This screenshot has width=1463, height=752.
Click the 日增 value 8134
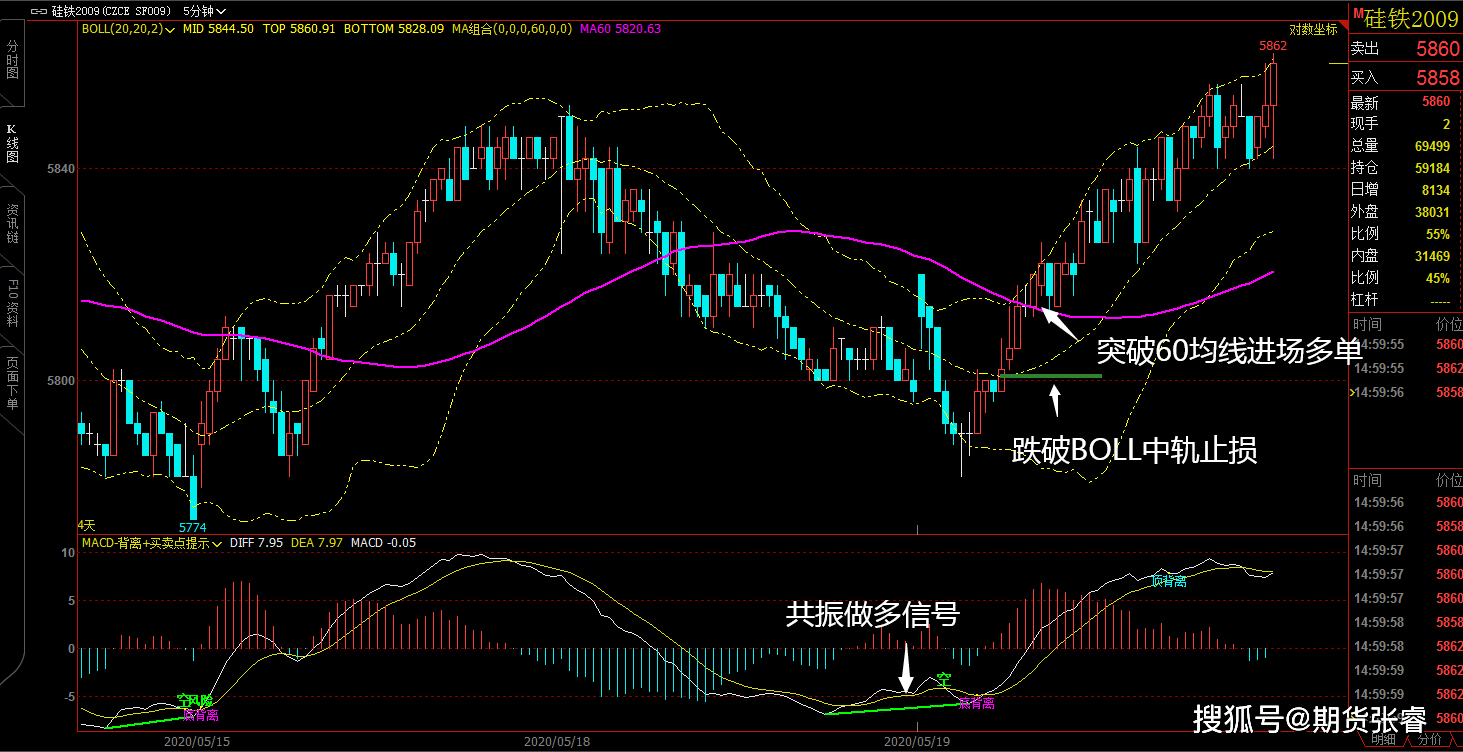pos(1436,190)
